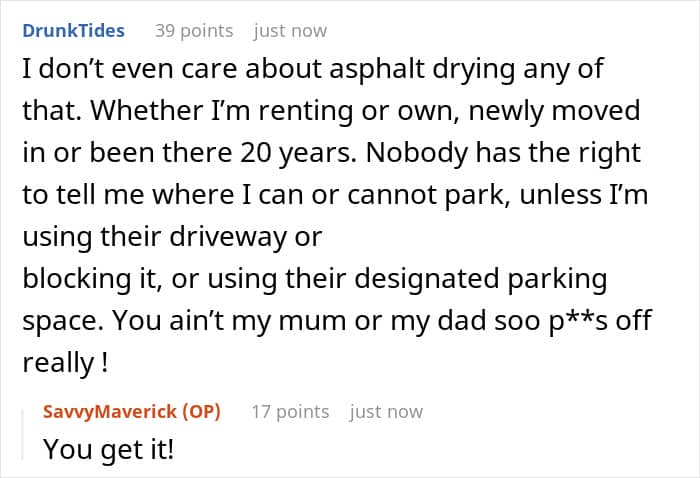Click the line "to tell me where"
This screenshot has height=478, width=700.
click(129, 195)
